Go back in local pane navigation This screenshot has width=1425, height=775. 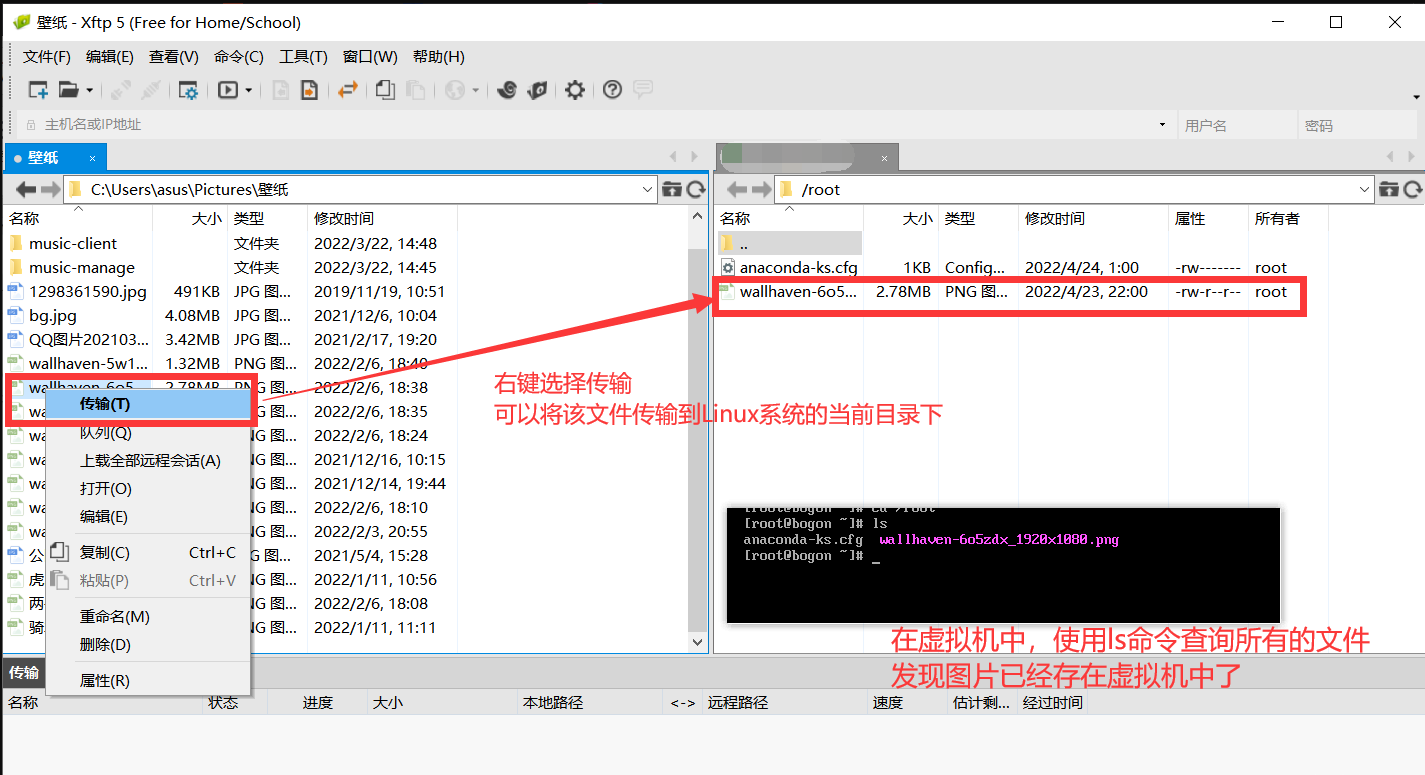26,189
